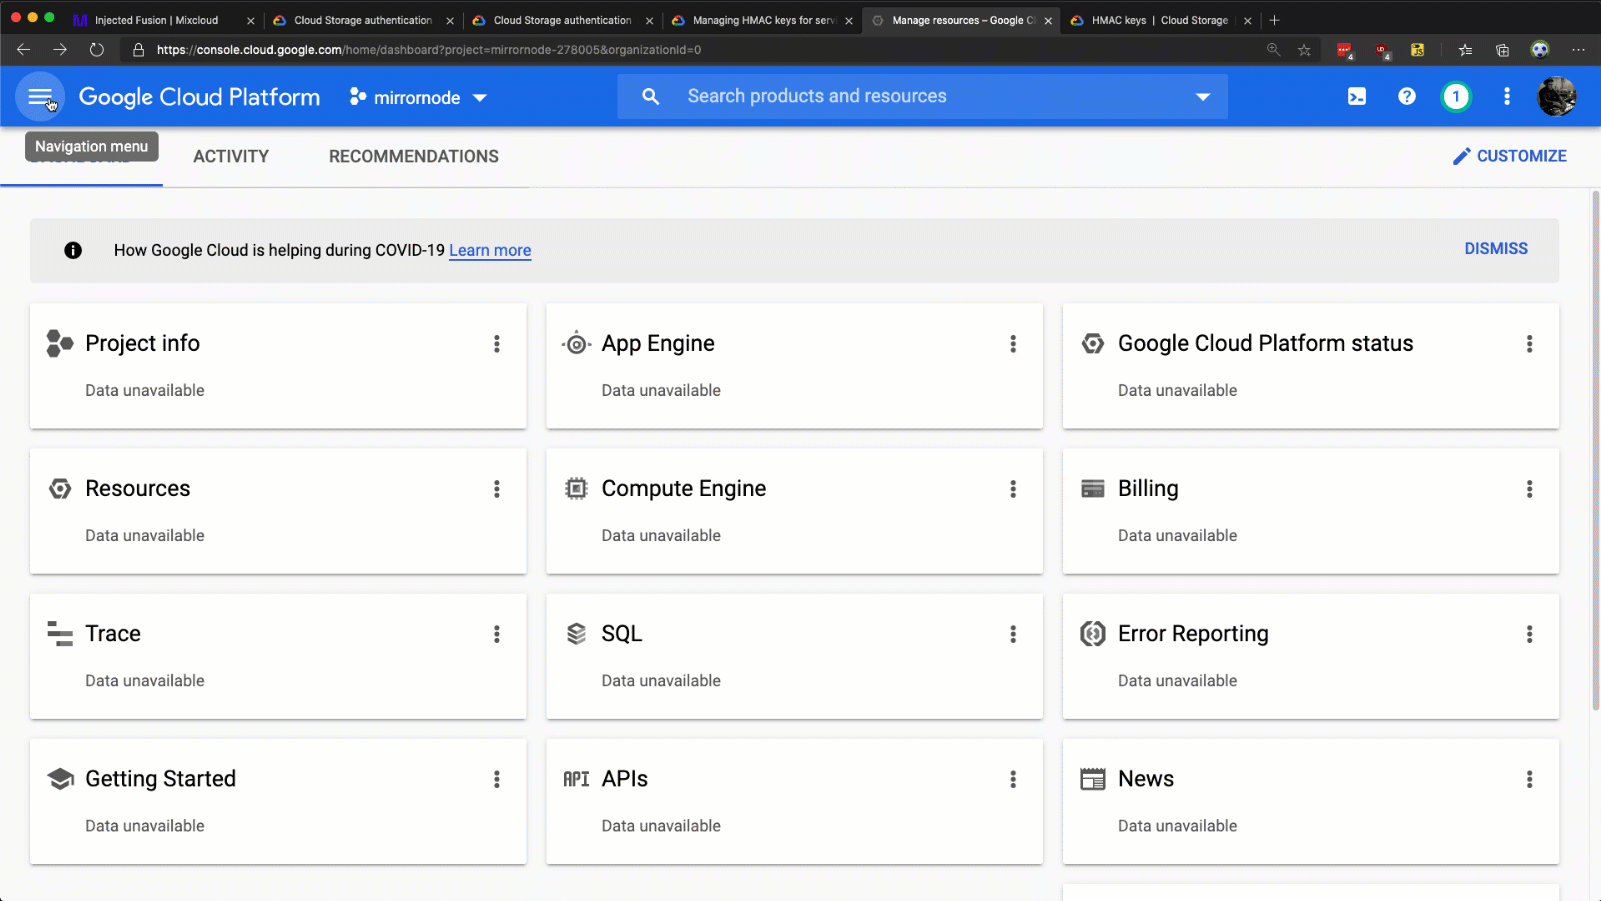Viewport: 1601px width, 901px height.
Task: Follow the Learn more link
Action: click(490, 251)
